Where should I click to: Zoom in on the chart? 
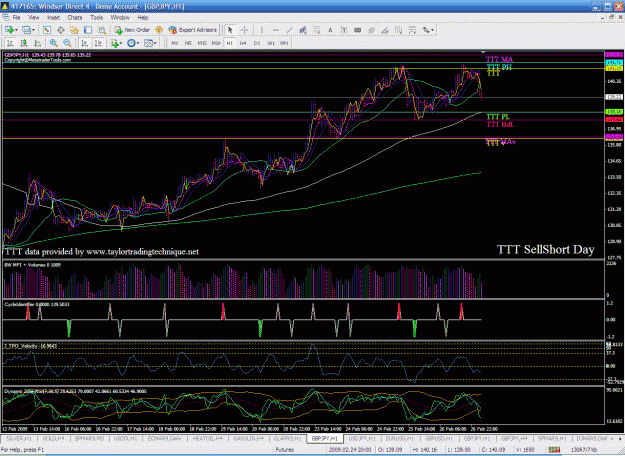click(53, 43)
